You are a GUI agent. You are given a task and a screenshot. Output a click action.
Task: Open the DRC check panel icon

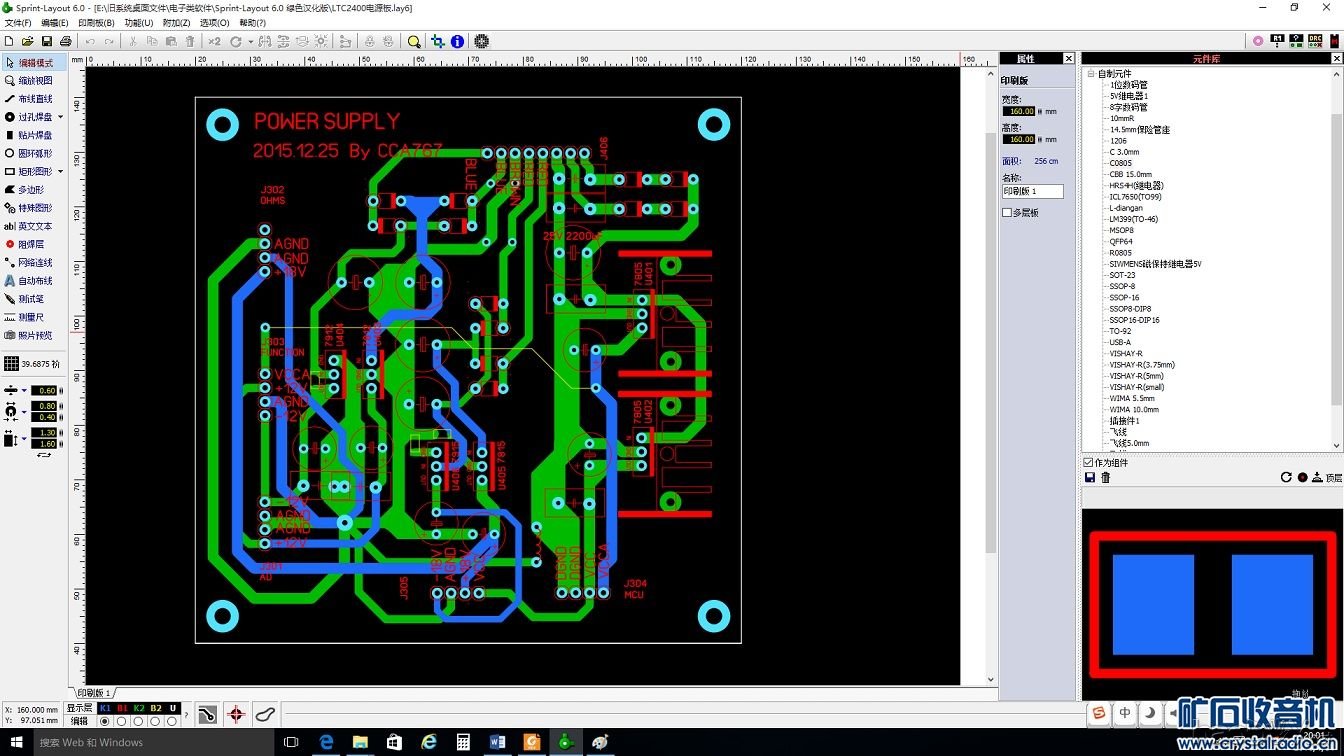point(1315,41)
